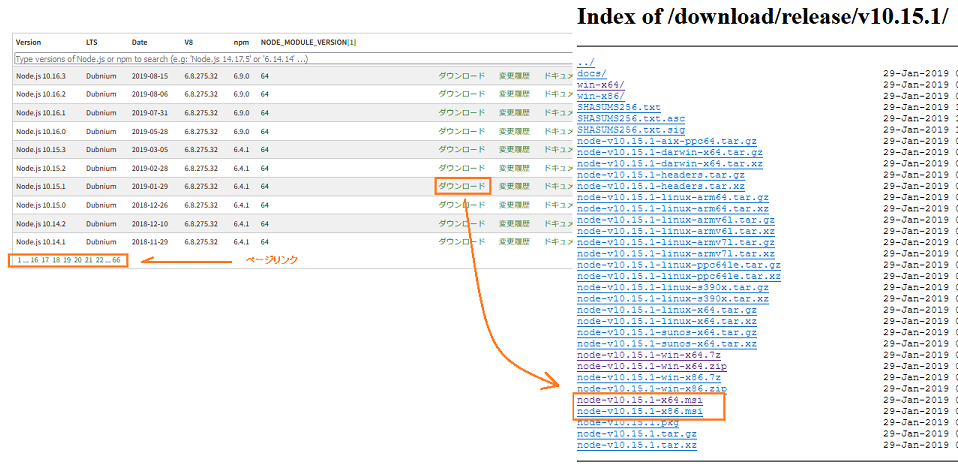Open the footnote [1] link beside NODE_MODULE_VERSION
The height and width of the screenshot is (471, 958).
point(352,43)
